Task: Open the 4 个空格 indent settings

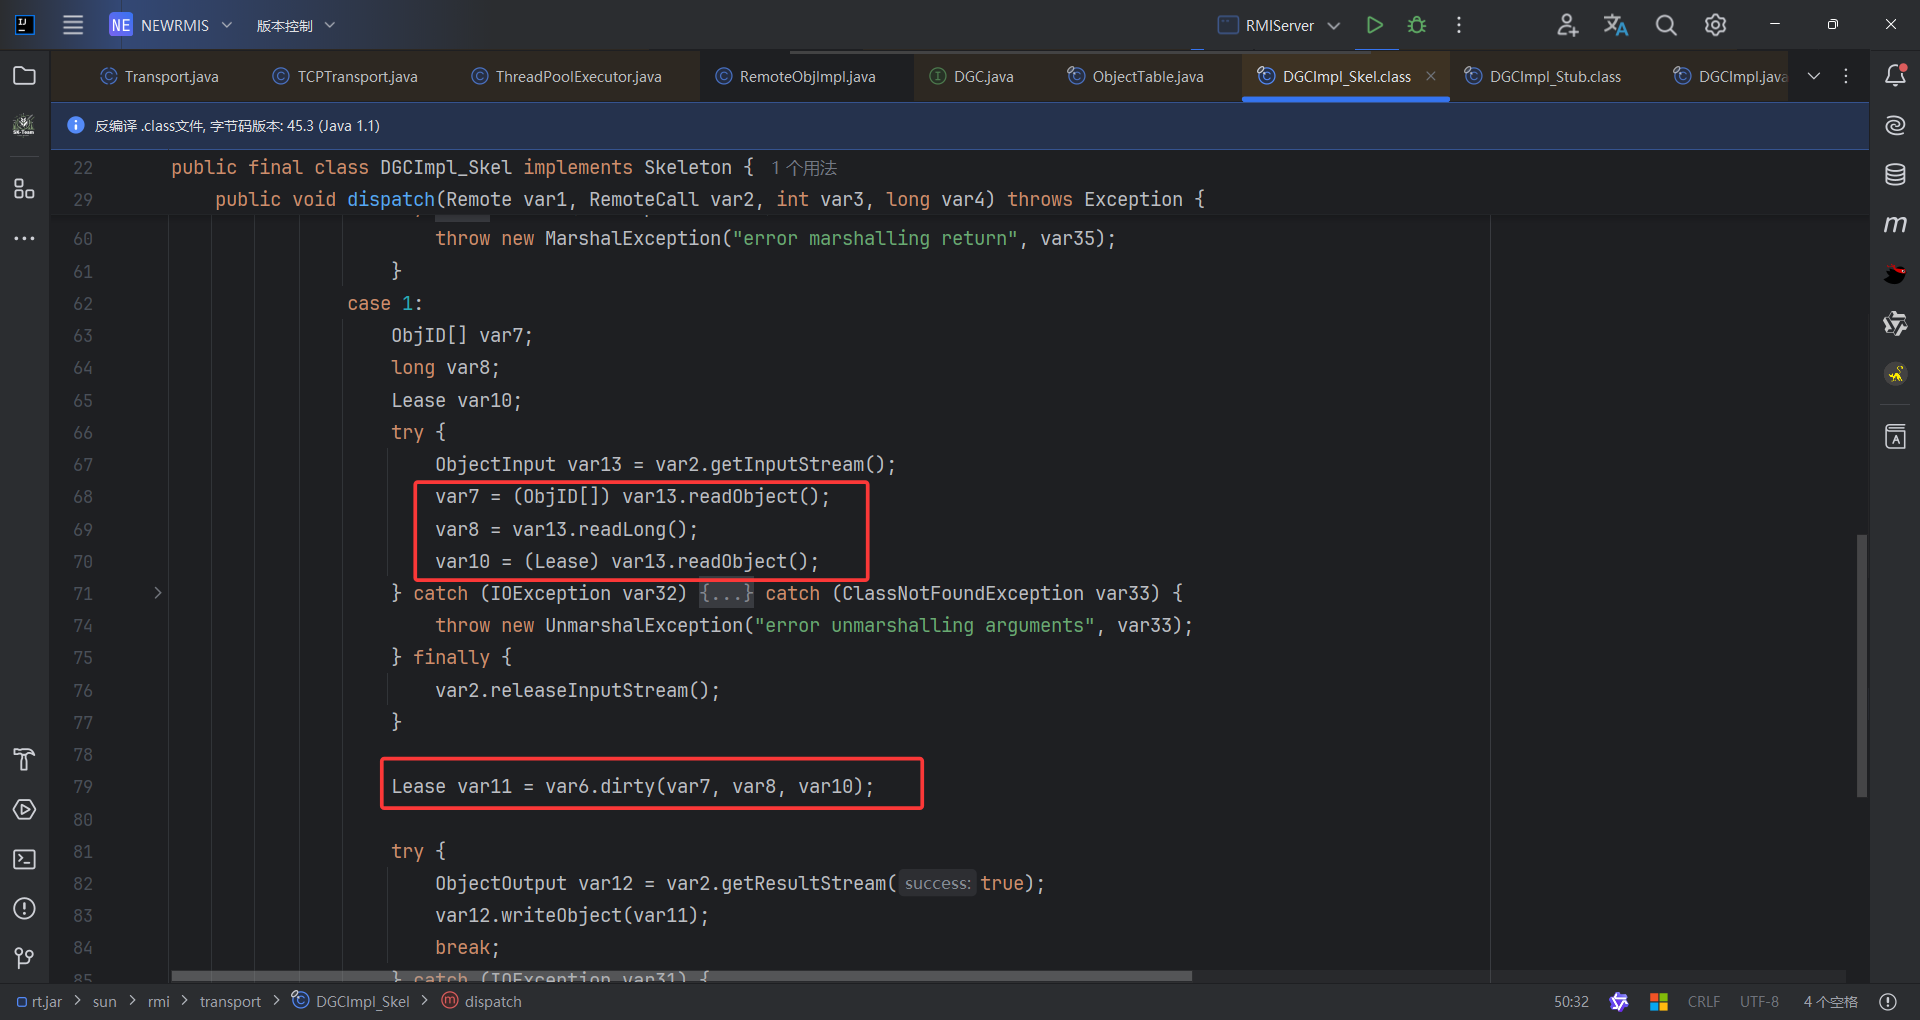Action: click(1830, 1002)
